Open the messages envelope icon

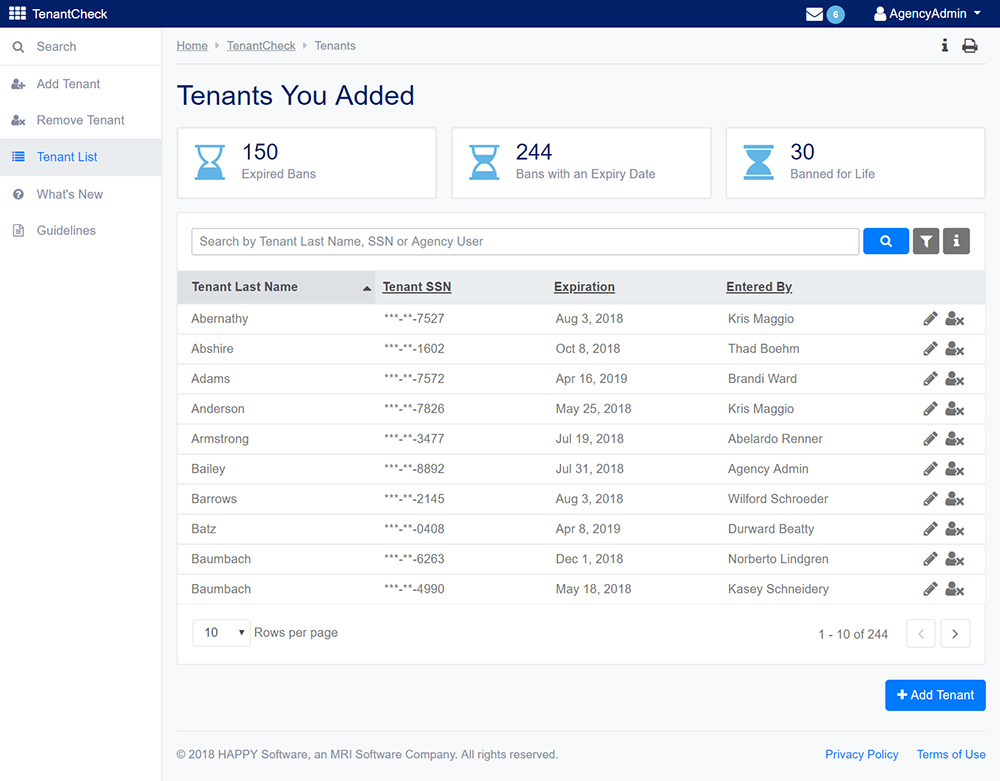(815, 14)
